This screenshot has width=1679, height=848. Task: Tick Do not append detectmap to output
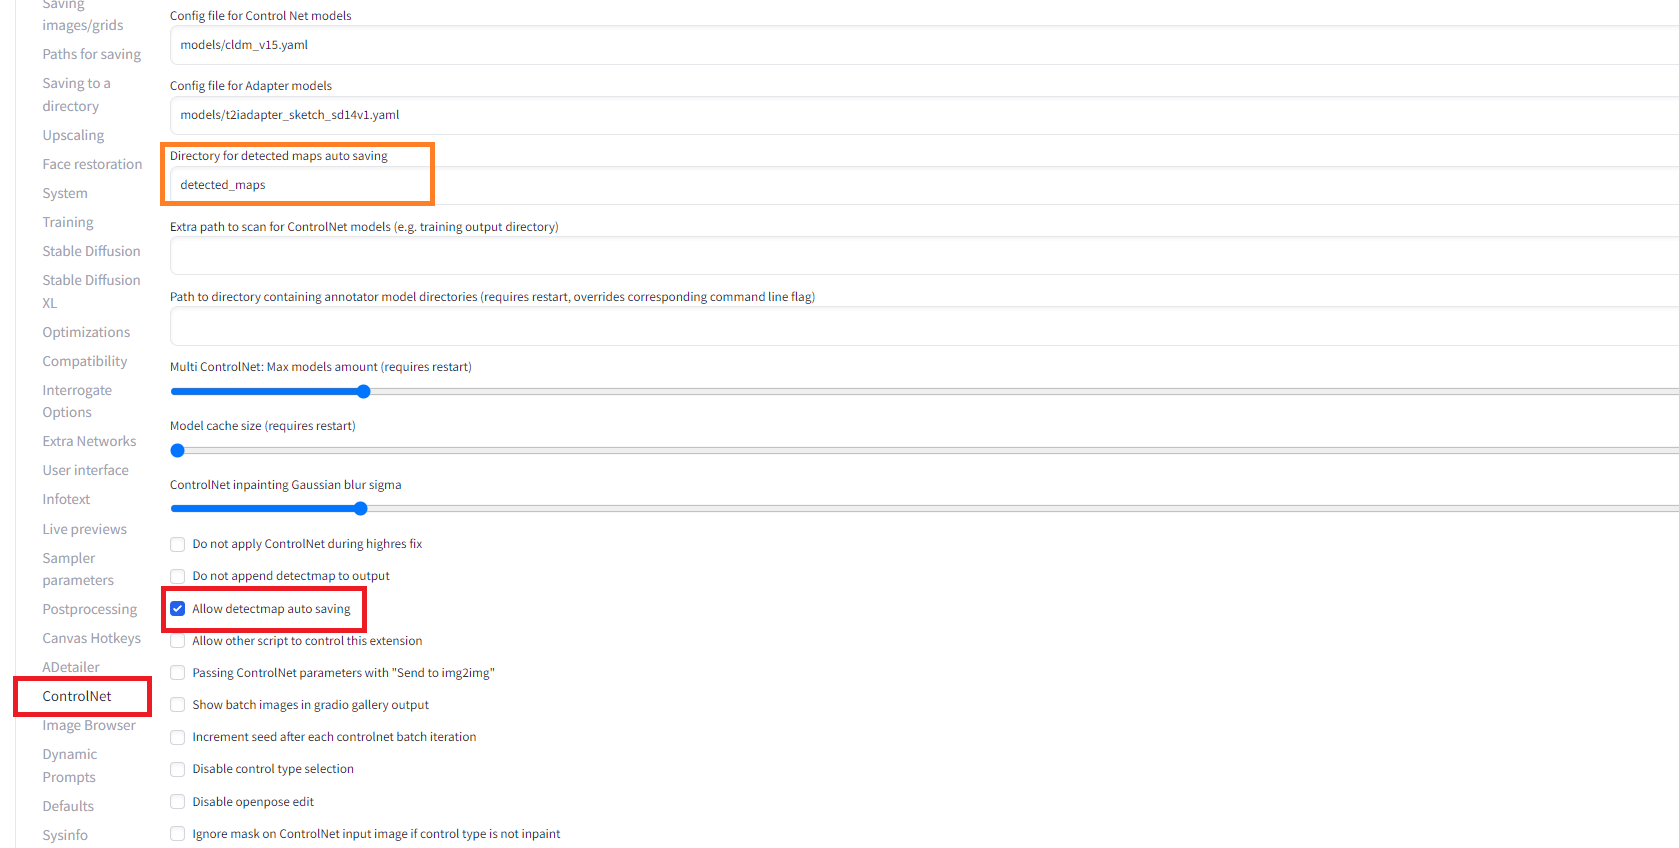coord(178,576)
